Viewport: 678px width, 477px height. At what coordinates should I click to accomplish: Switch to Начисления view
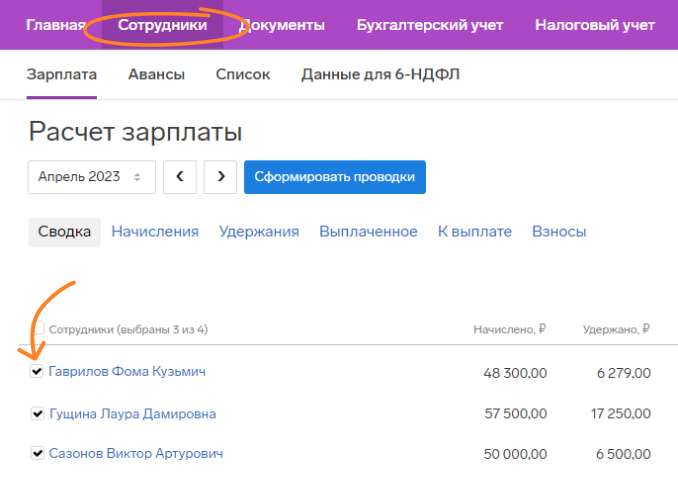(x=155, y=232)
